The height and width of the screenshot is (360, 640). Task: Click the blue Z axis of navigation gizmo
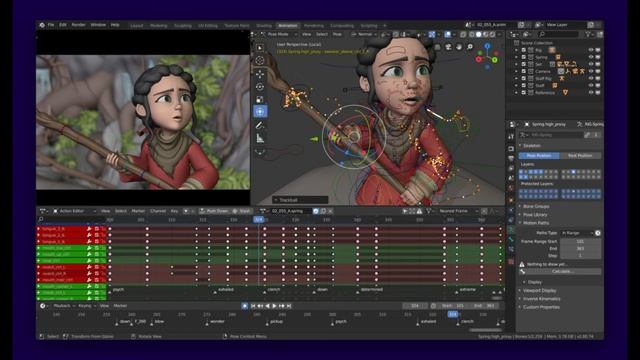point(487,46)
